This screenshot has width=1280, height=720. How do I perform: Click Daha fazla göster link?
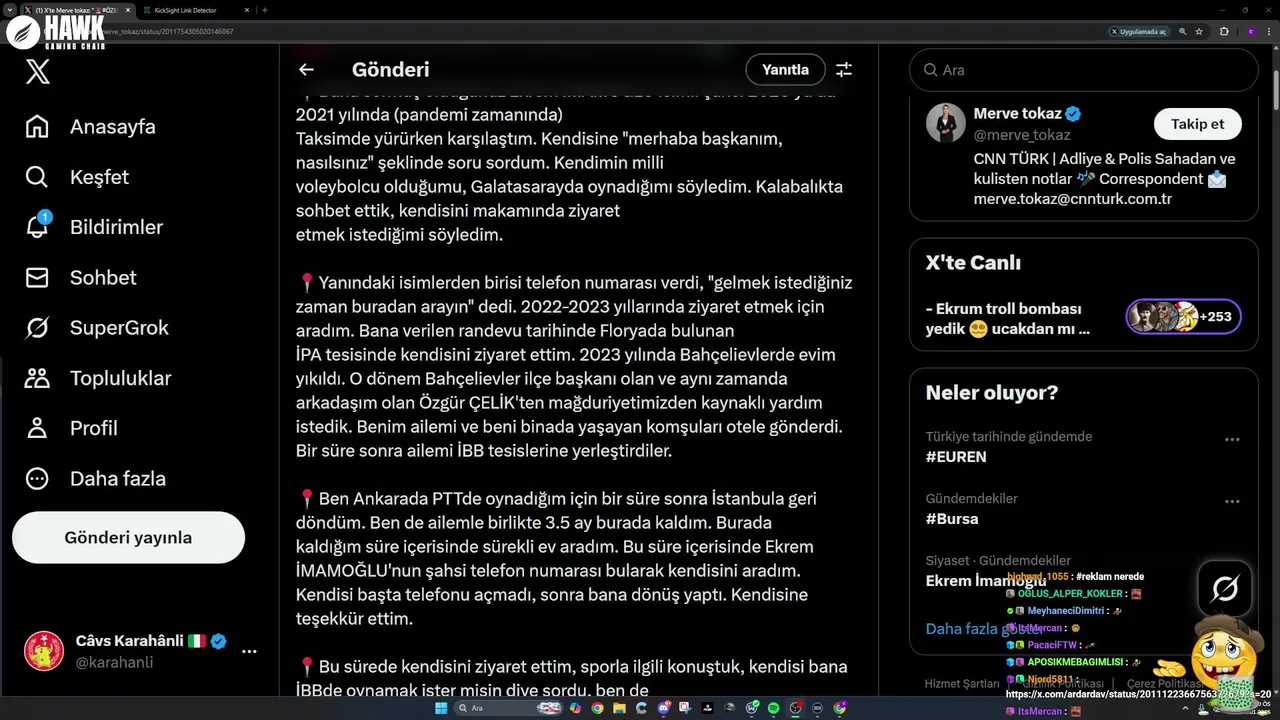984,629
